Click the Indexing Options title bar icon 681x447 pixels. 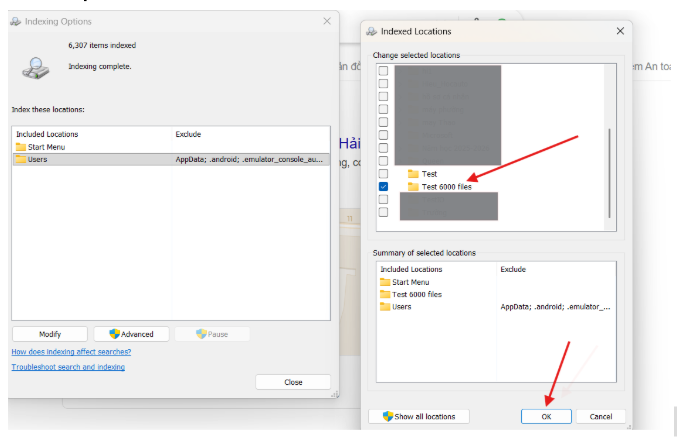coord(16,21)
